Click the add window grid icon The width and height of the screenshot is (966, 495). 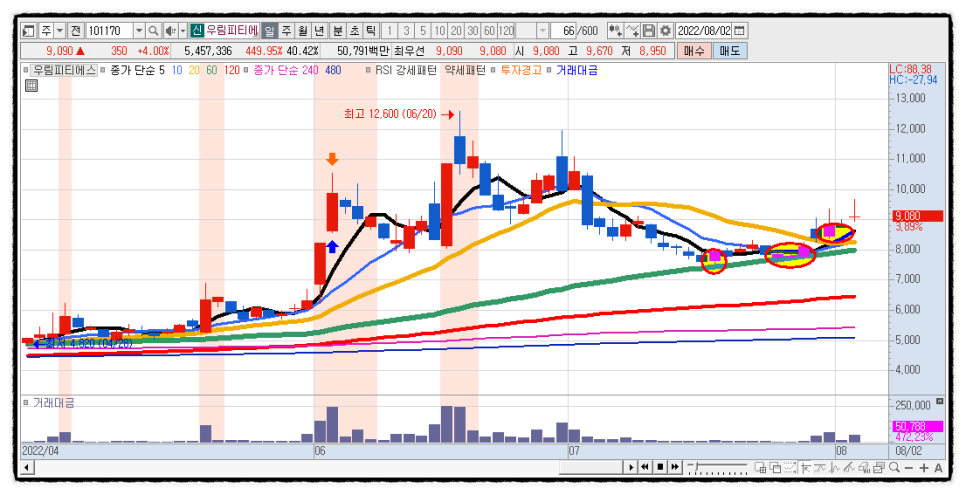pyautogui.click(x=760, y=468)
